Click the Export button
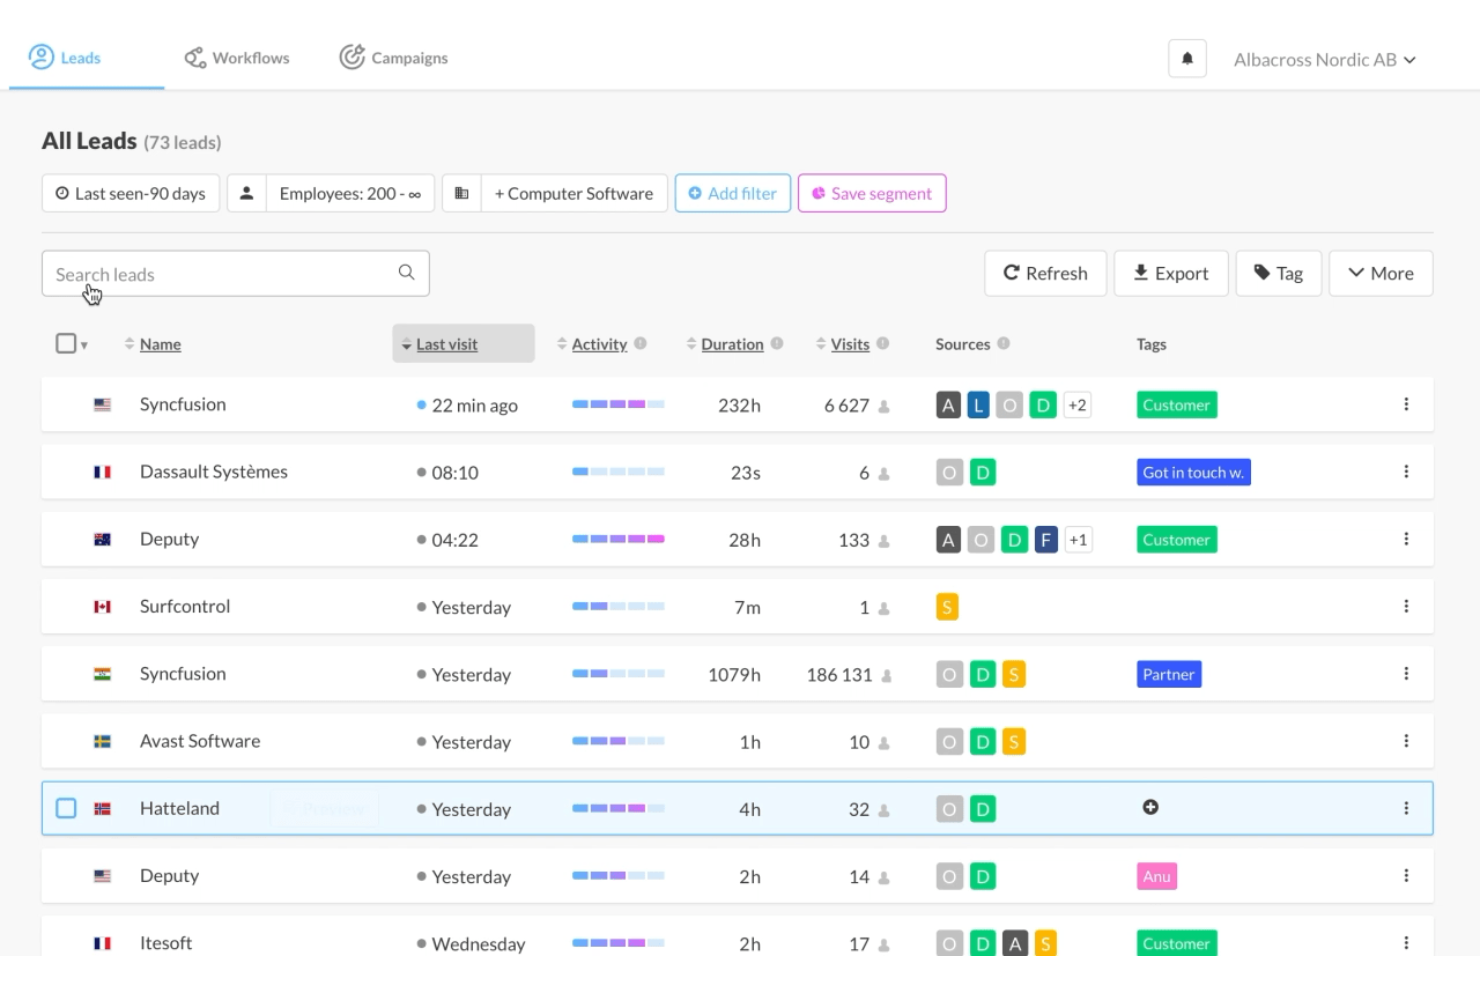This screenshot has height=987, width=1480. [x=1170, y=273]
